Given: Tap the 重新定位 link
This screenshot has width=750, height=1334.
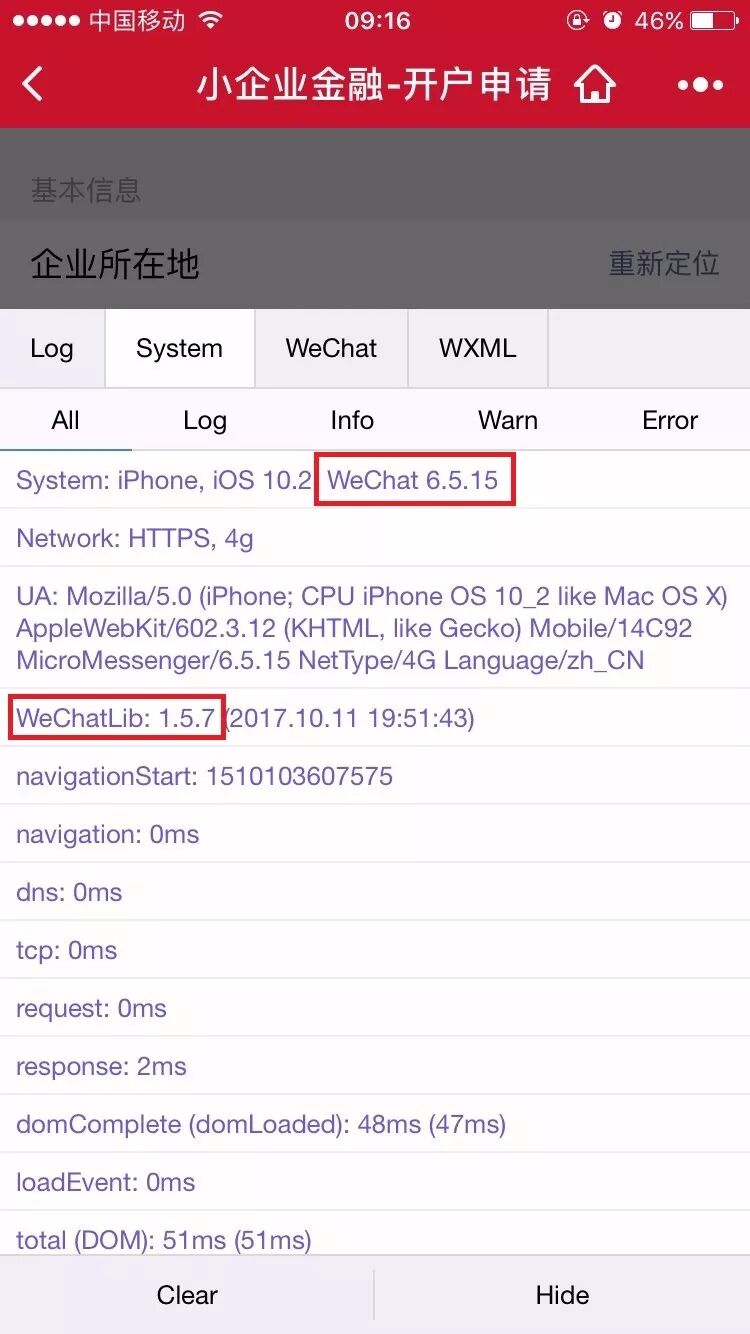Looking at the screenshot, I should coord(664,263).
